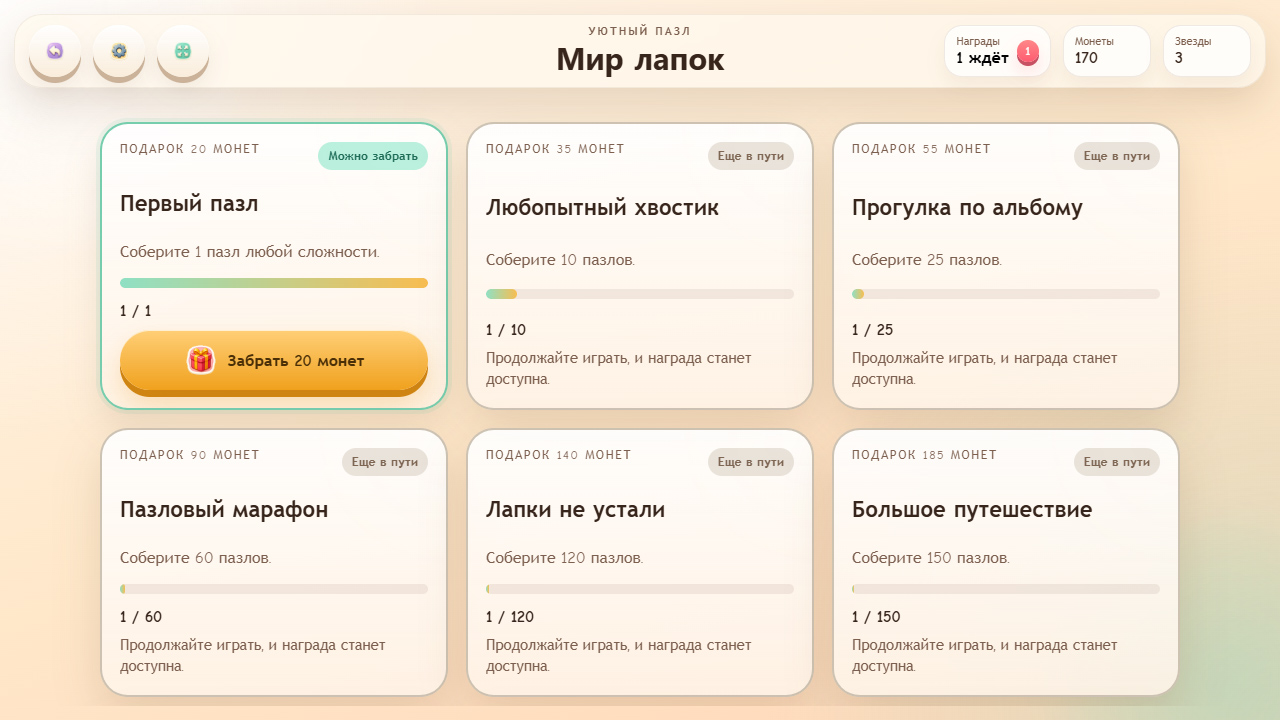Click 'Еще в пути' badge on Прогулка по альбому
1280x720 pixels.
point(1117,156)
